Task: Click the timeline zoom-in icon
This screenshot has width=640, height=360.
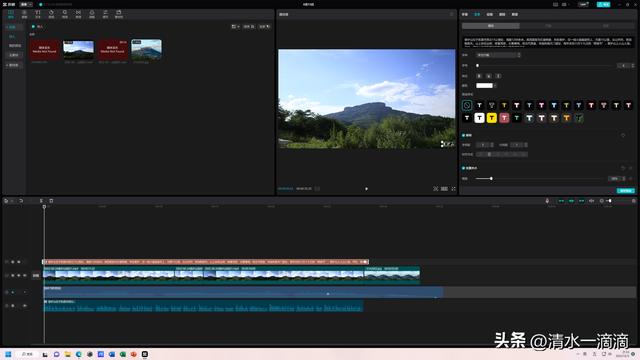Action: click(x=633, y=201)
